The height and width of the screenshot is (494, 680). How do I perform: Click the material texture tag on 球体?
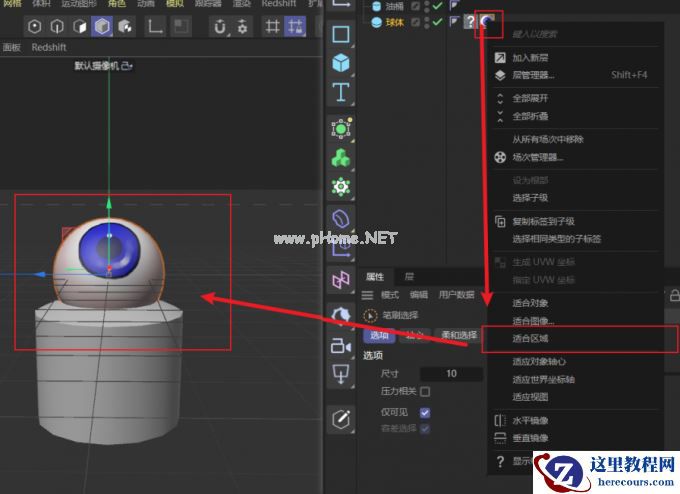pyautogui.click(x=487, y=21)
